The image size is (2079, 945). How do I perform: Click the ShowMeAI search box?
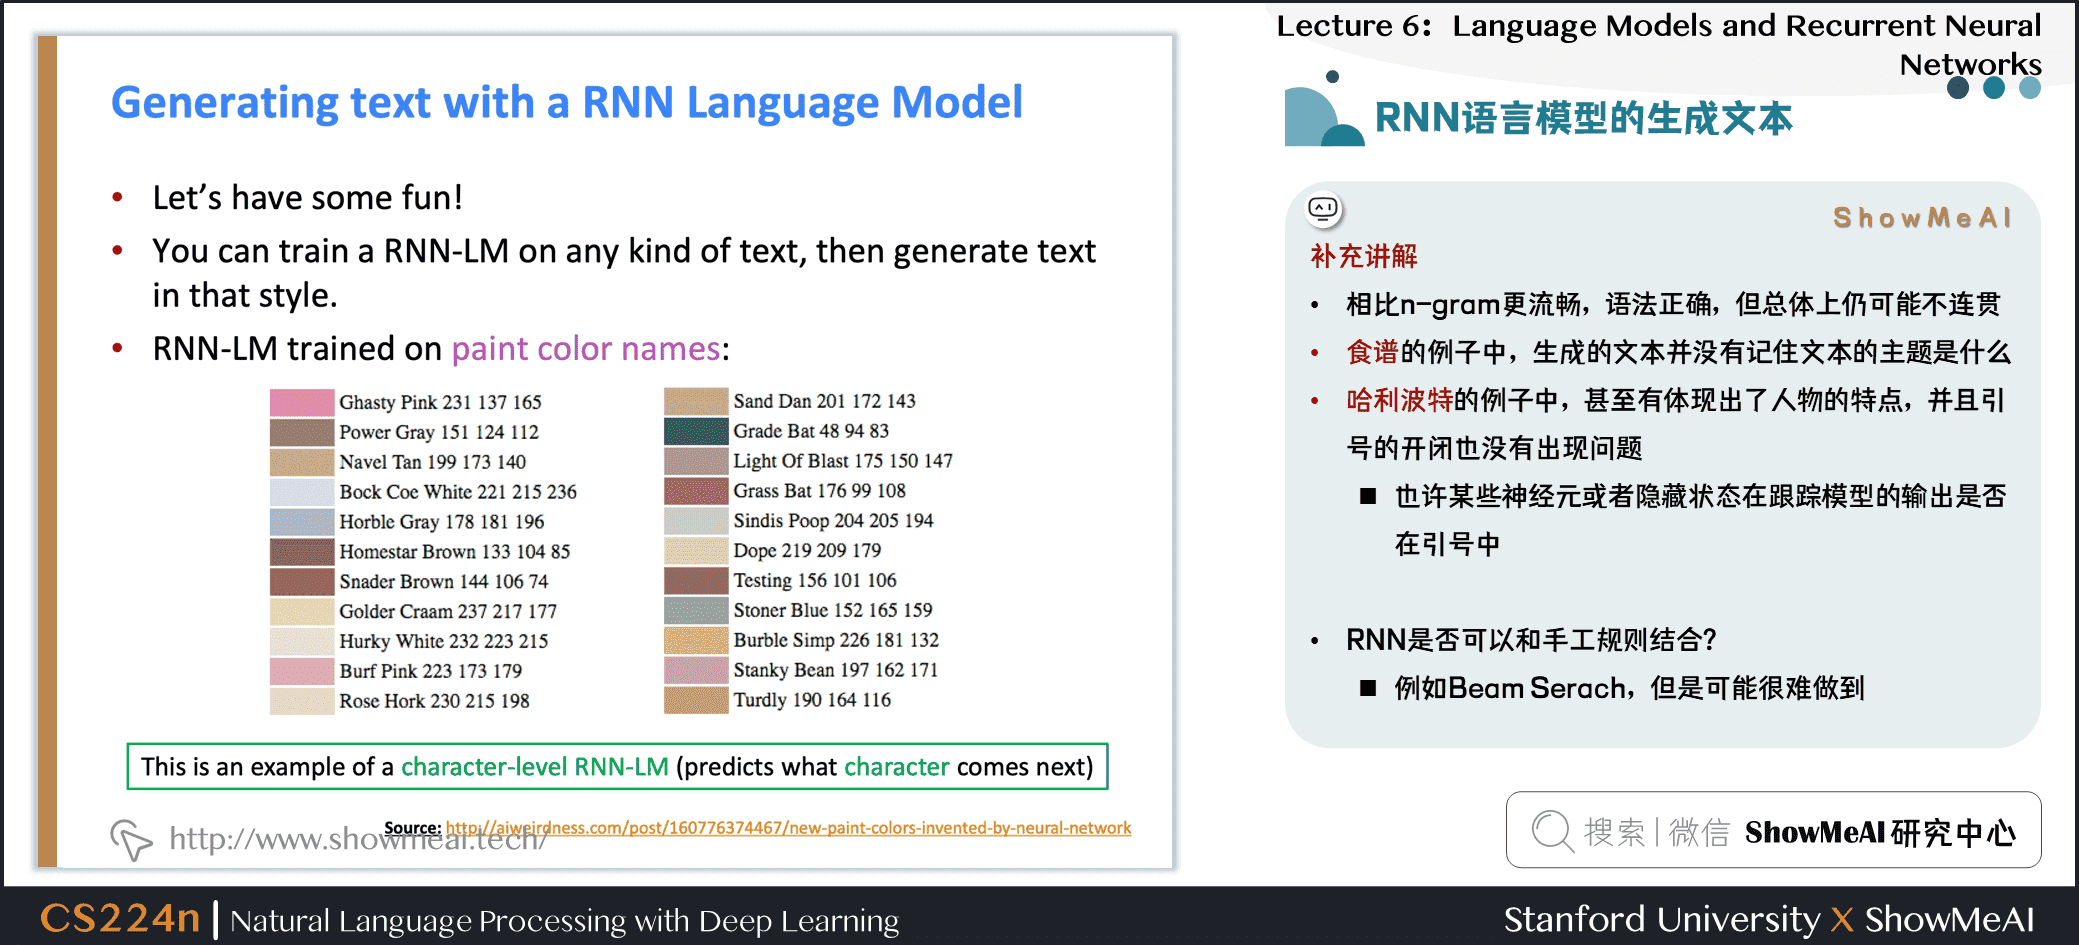[x=1773, y=830]
